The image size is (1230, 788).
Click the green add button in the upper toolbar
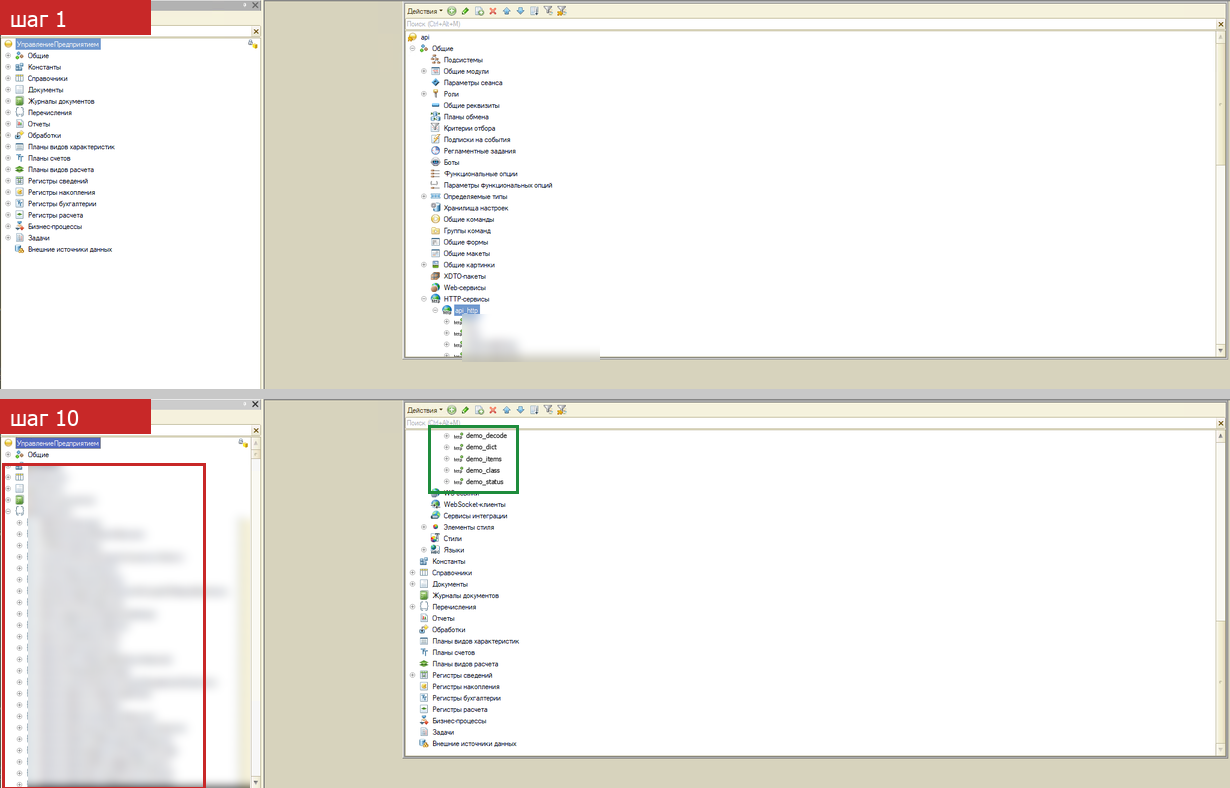coord(452,11)
